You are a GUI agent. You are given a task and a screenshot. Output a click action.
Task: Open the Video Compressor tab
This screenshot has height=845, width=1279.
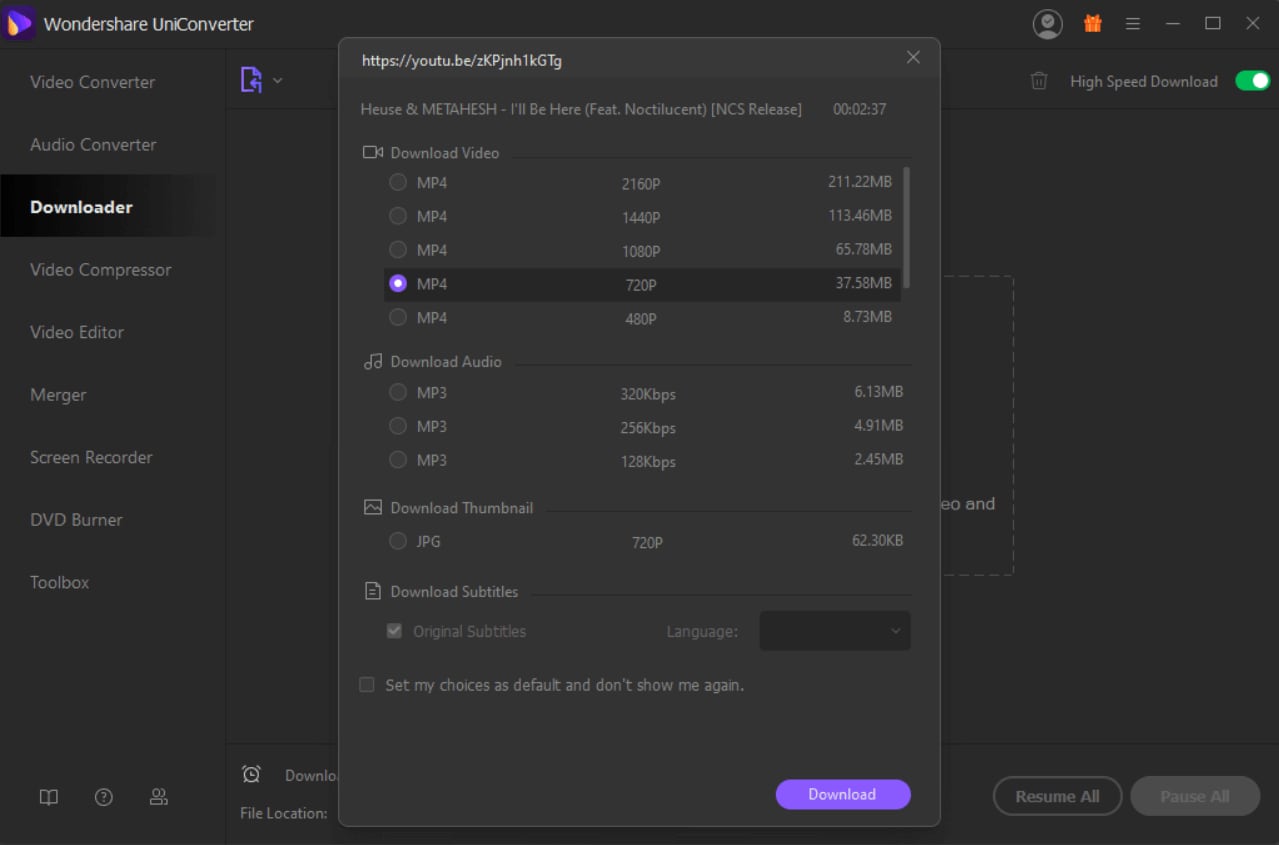(100, 270)
